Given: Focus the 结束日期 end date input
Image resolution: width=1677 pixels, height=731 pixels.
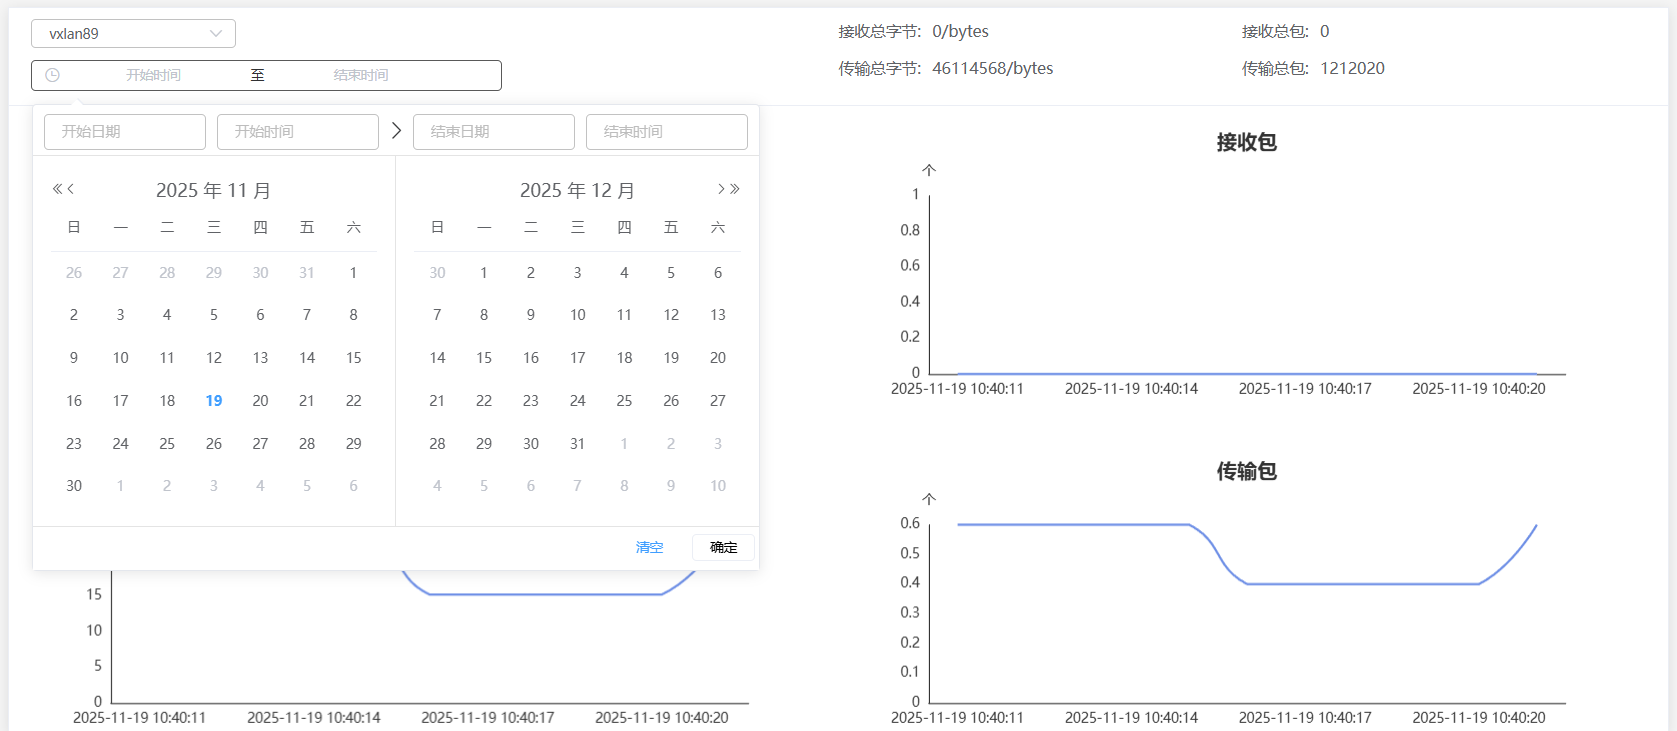Looking at the screenshot, I should pyautogui.click(x=494, y=131).
